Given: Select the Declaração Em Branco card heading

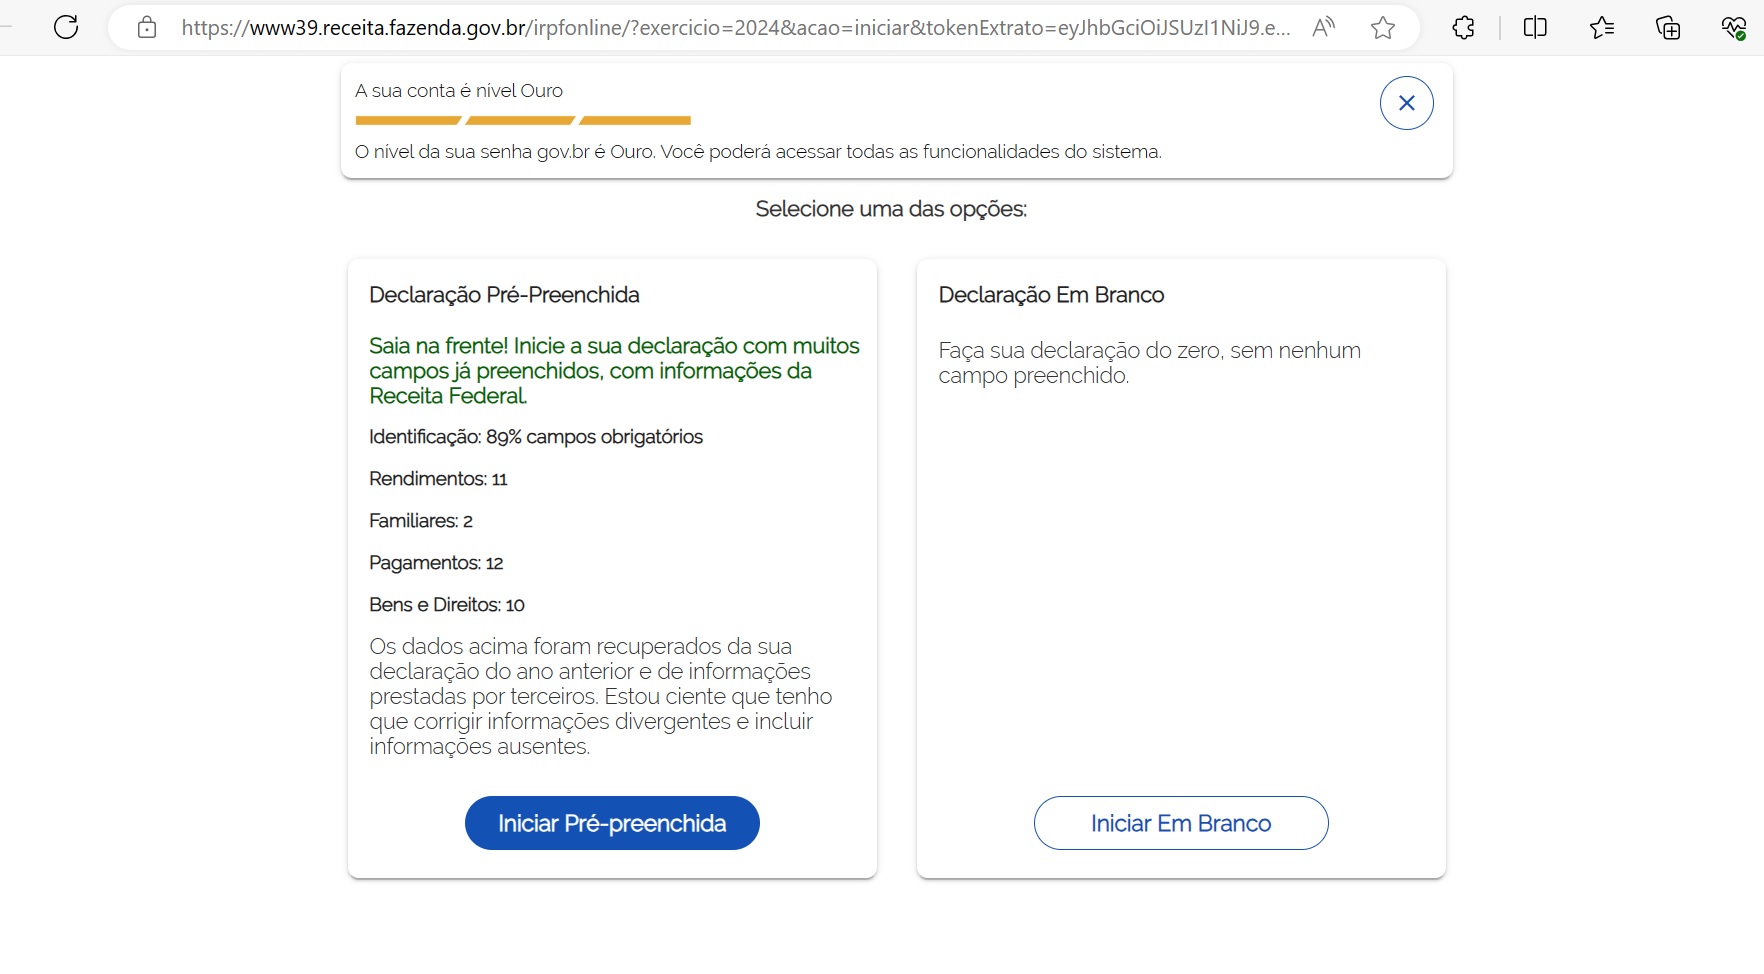Looking at the screenshot, I should (1051, 295).
